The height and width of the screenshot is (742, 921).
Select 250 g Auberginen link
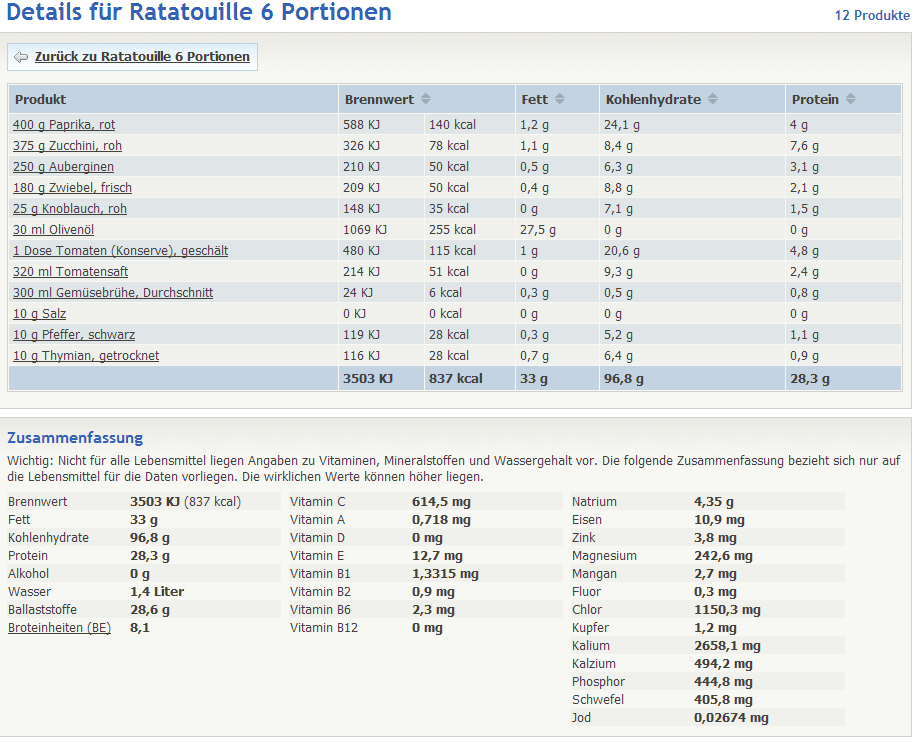click(63, 167)
